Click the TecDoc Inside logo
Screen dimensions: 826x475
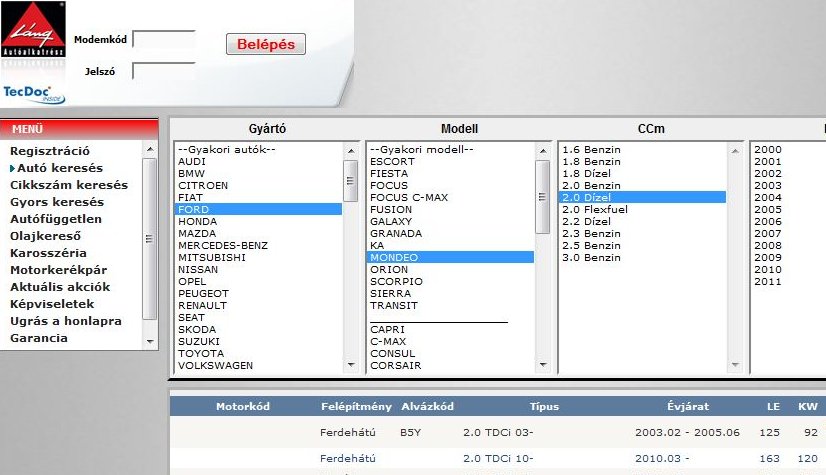pos(34,94)
